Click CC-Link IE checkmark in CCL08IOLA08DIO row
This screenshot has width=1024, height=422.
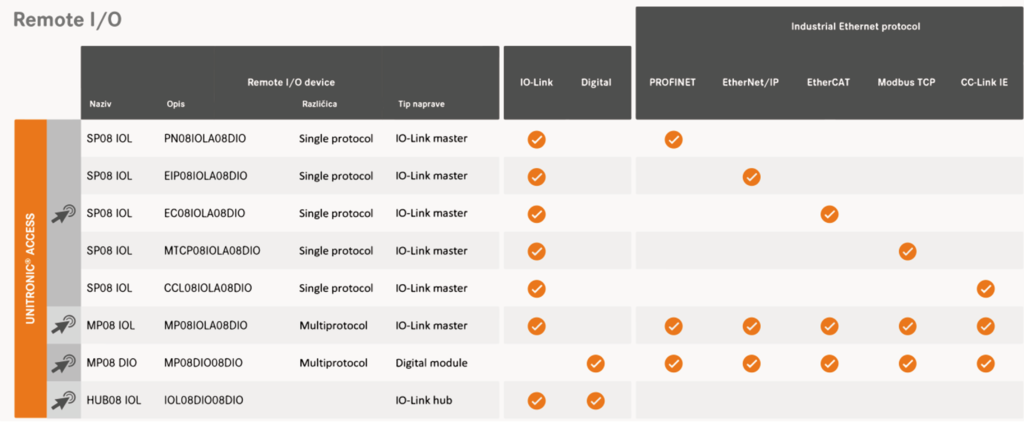(x=985, y=288)
